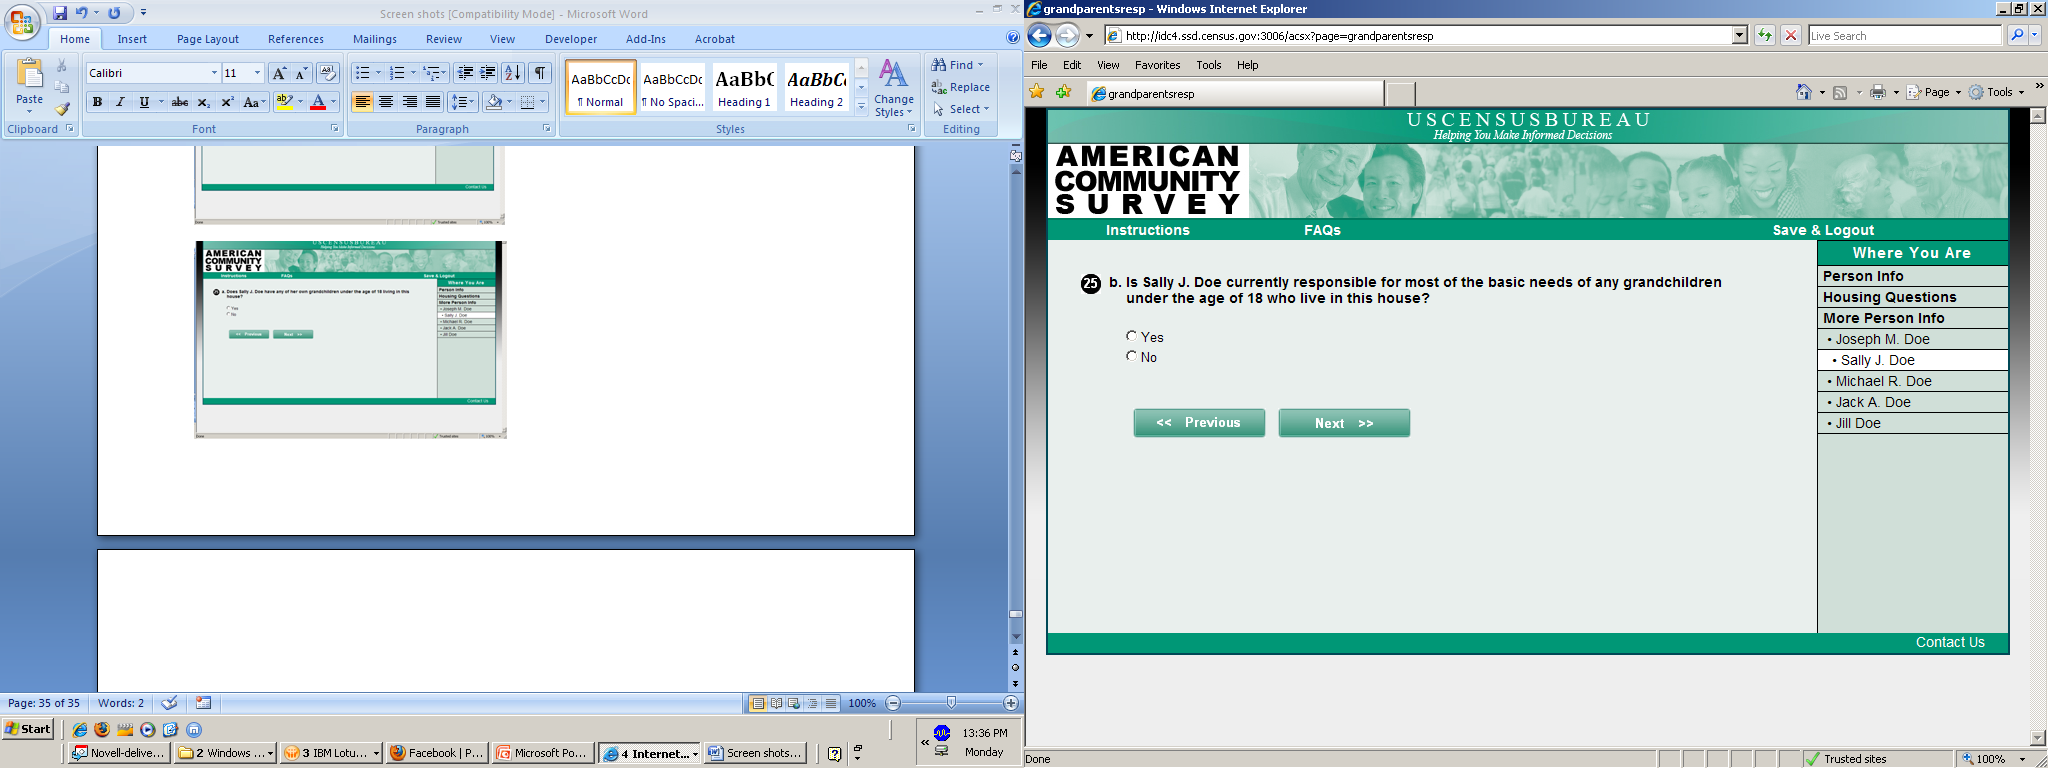Center-align the paragraph in Word
Viewport: 2048px width, 768px height.
pos(386,102)
